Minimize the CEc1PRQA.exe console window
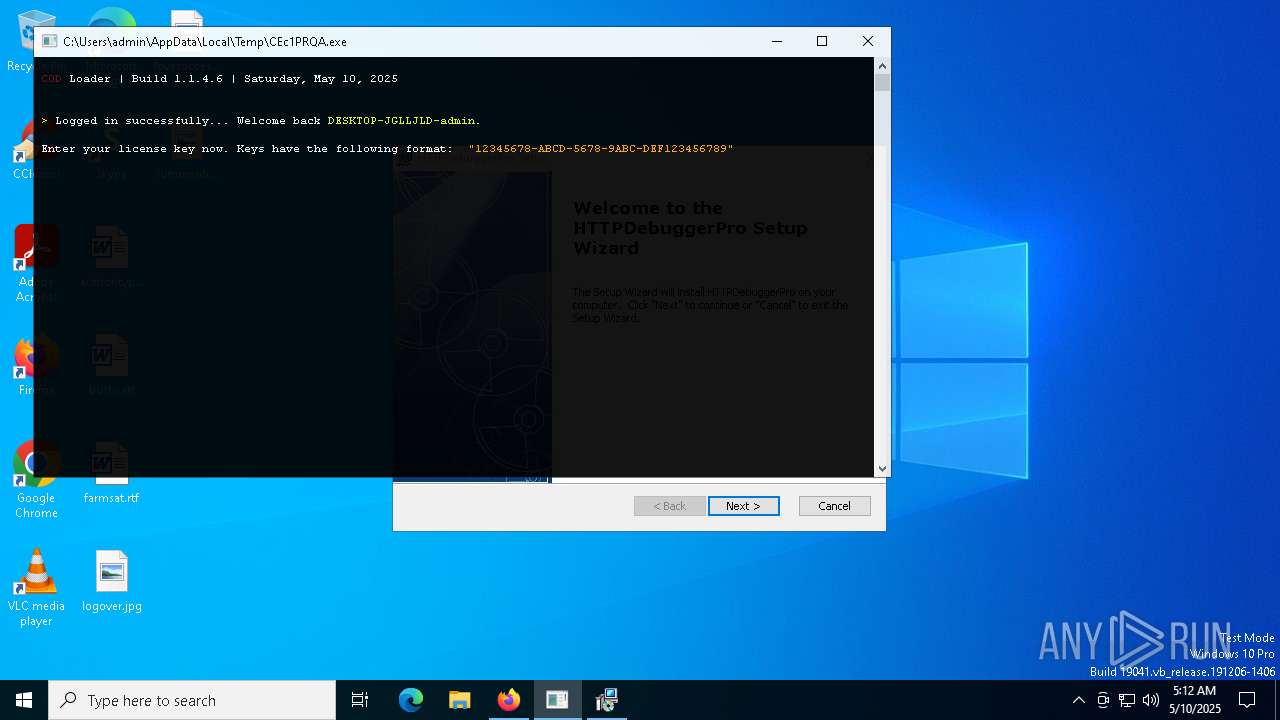1280x720 pixels. pos(777,41)
